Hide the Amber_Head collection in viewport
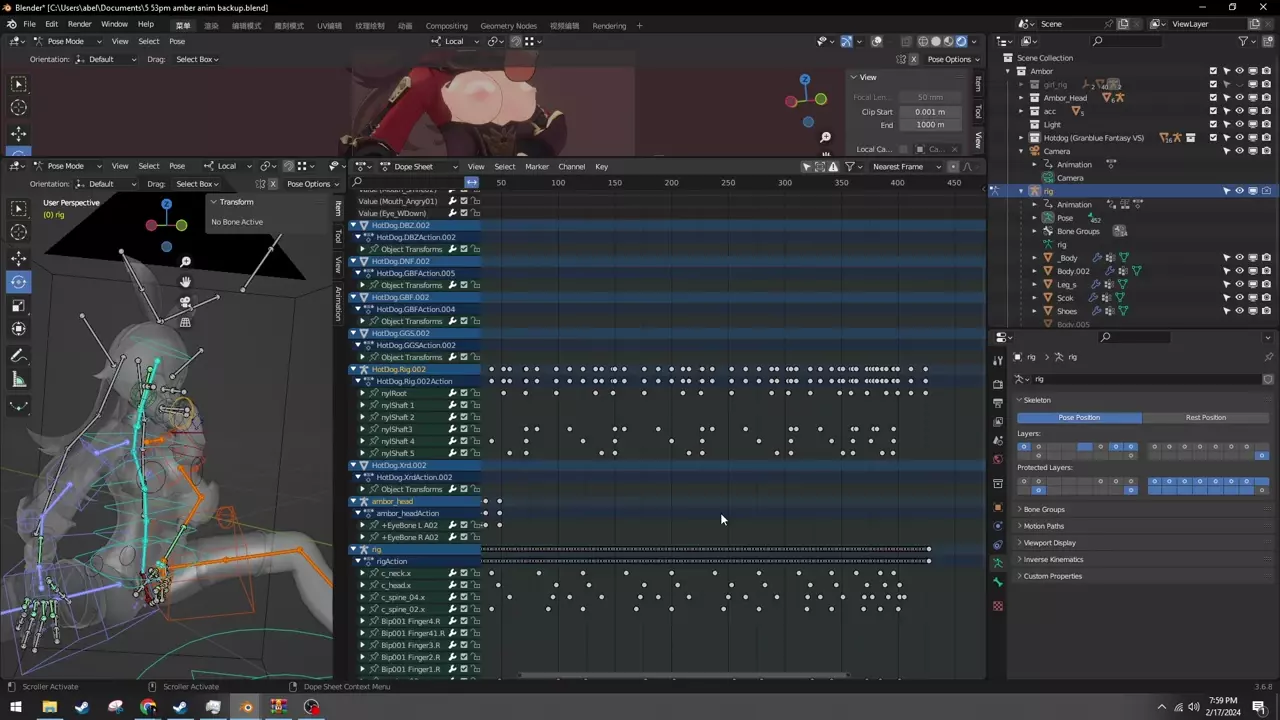The height and width of the screenshot is (720, 1280). click(1239, 98)
